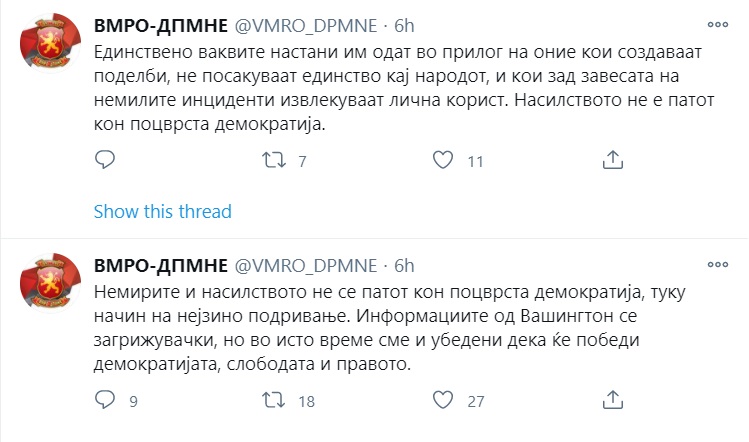Open more options menu on first tweet
The image size is (749, 442).
click(717, 25)
